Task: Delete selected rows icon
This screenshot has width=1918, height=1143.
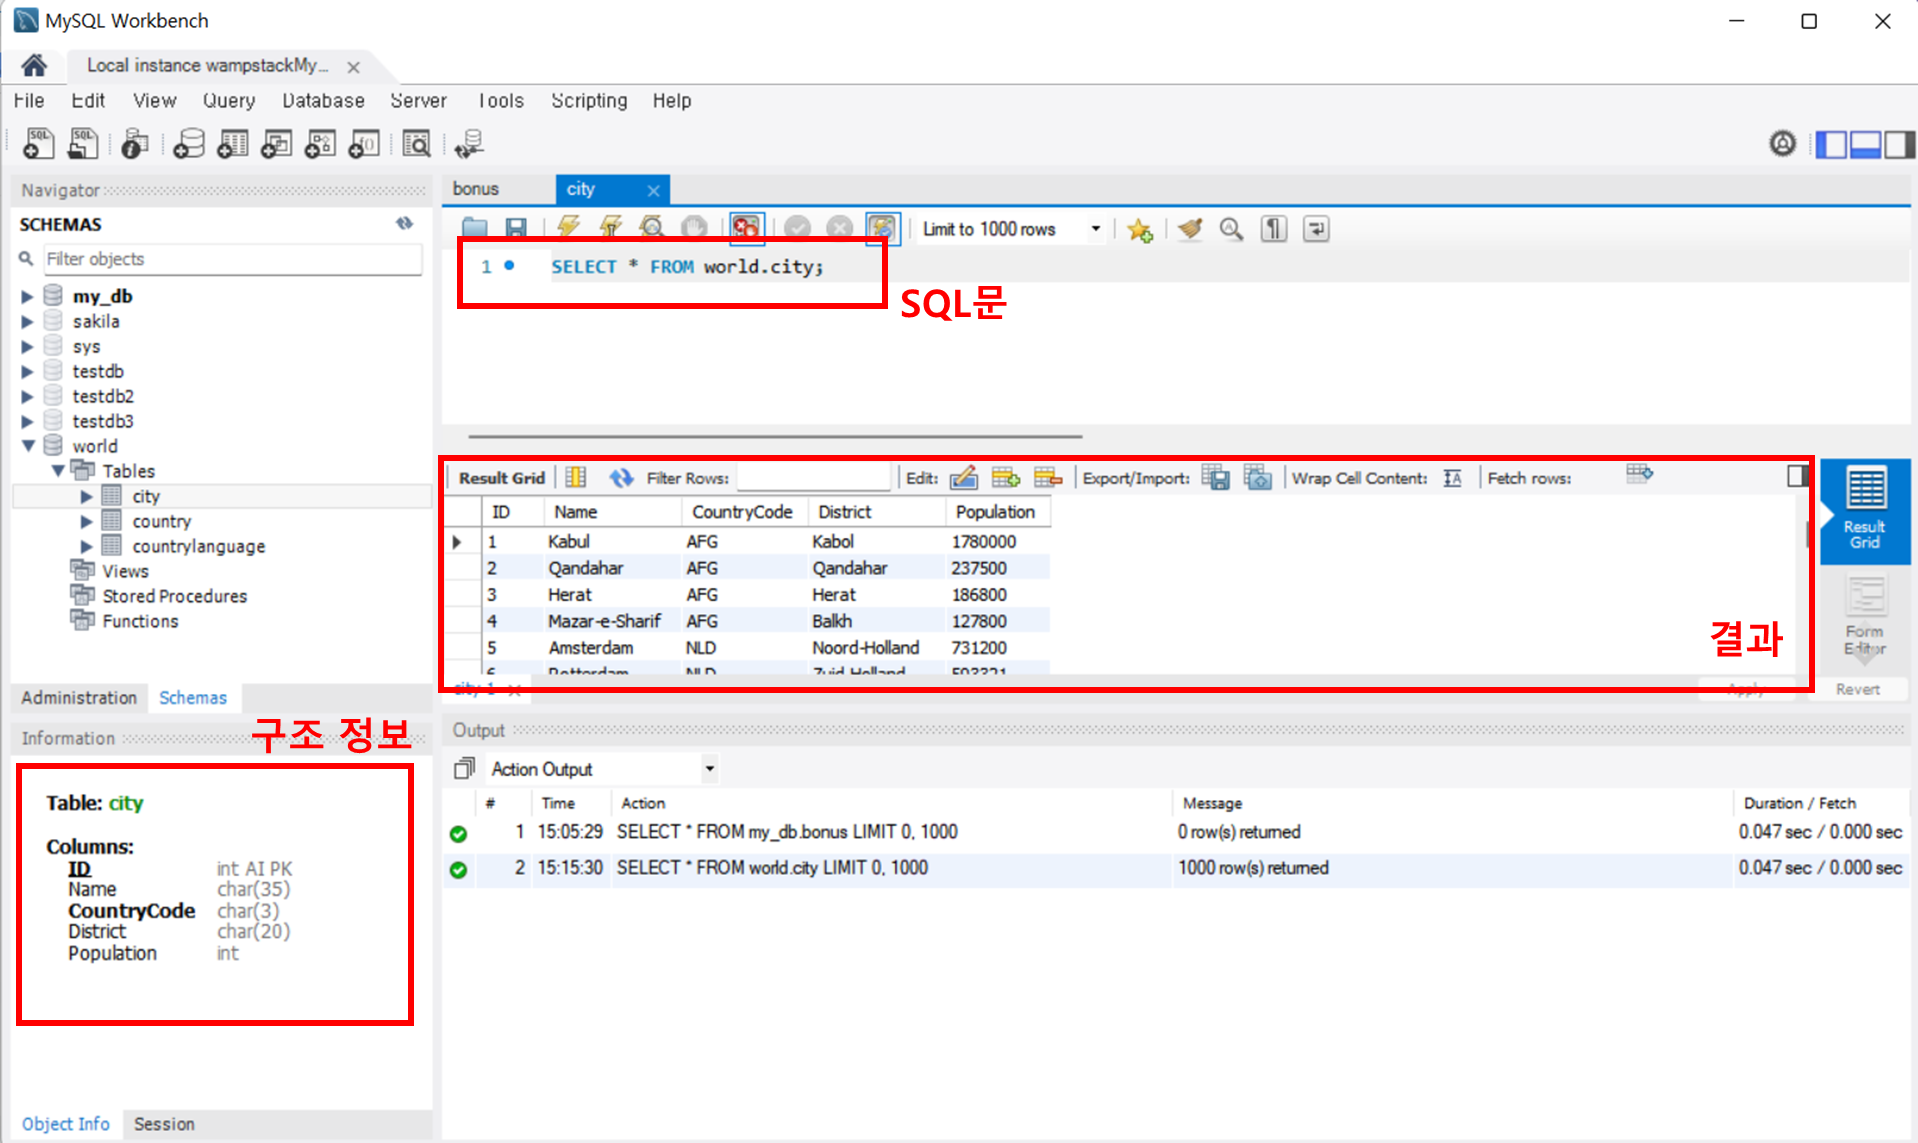Action: tap(1048, 477)
